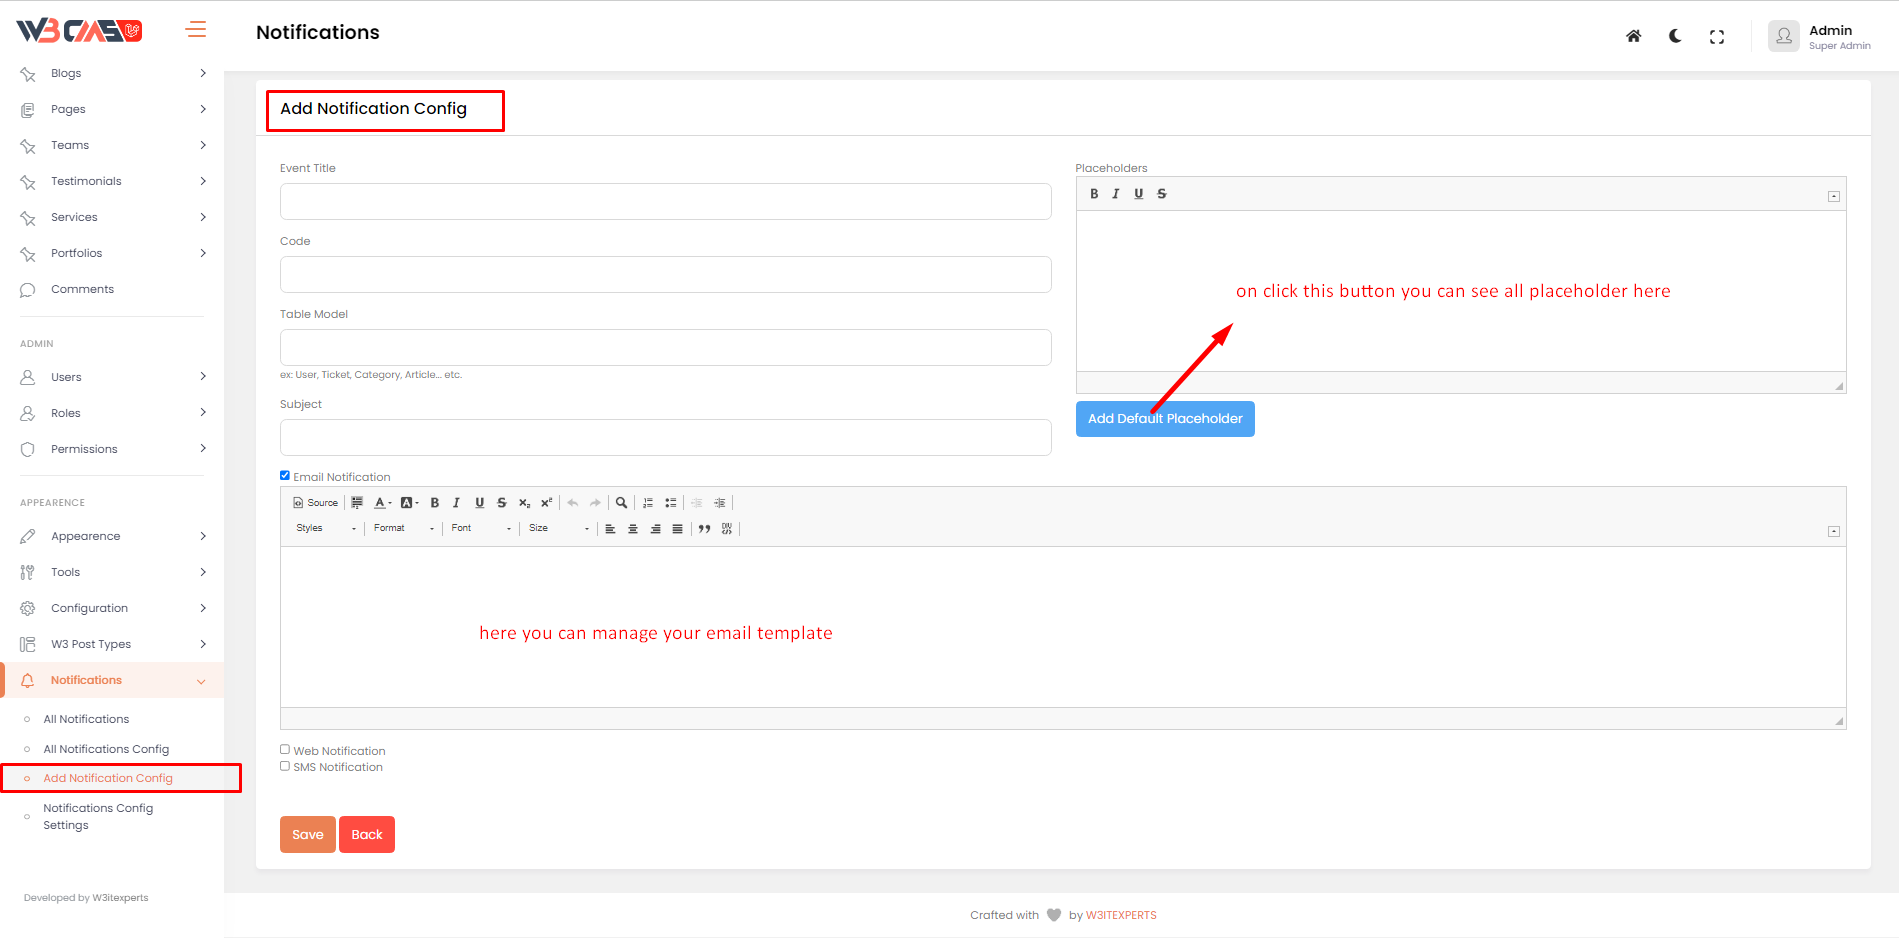This screenshot has width=1899, height=938.
Task: Toggle the sidebar hamburger menu
Action: point(196,30)
